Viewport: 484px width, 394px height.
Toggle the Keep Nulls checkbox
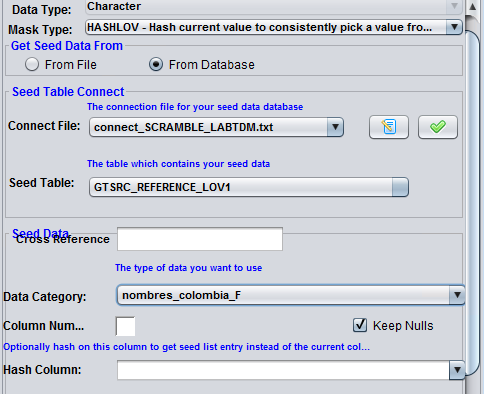(360, 325)
